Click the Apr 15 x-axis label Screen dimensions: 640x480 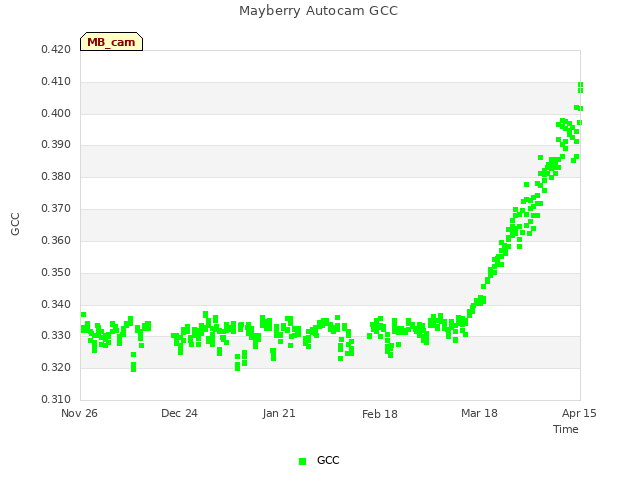579,413
